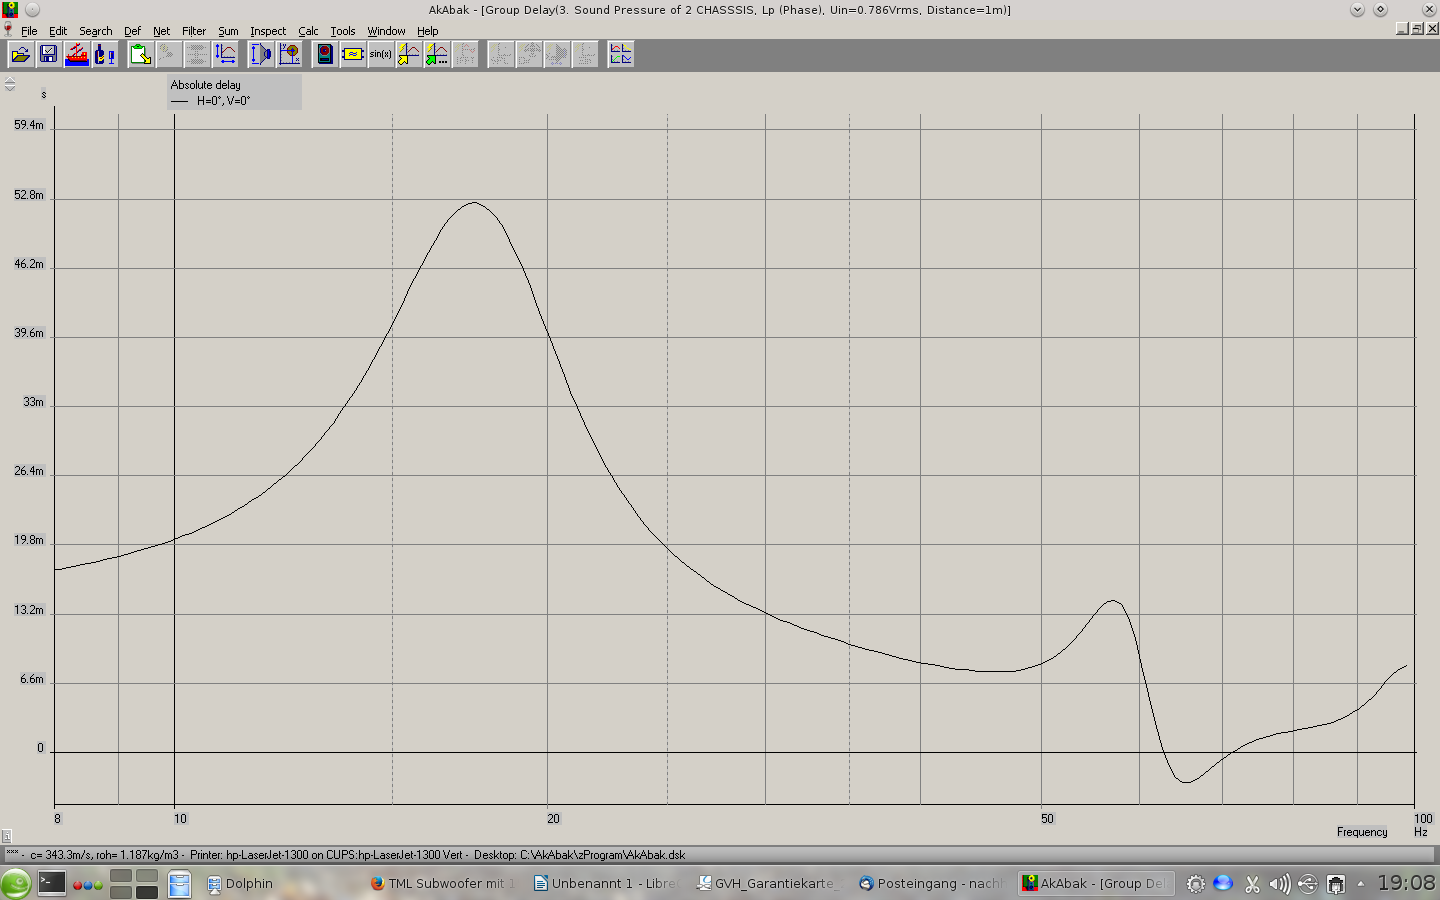Click the multi-chart overview toolbar icon
The height and width of the screenshot is (900, 1440).
(x=620, y=54)
